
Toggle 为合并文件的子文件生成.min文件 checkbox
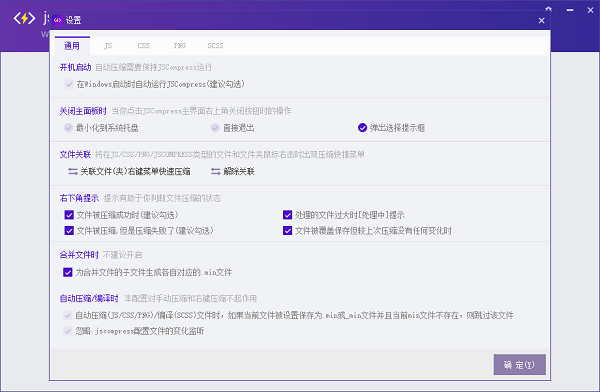68,272
